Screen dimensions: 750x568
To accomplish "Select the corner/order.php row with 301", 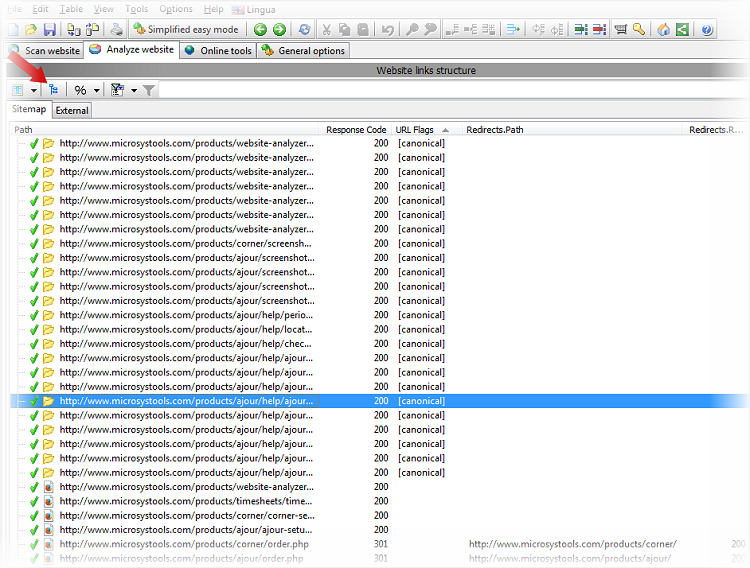I will point(186,544).
